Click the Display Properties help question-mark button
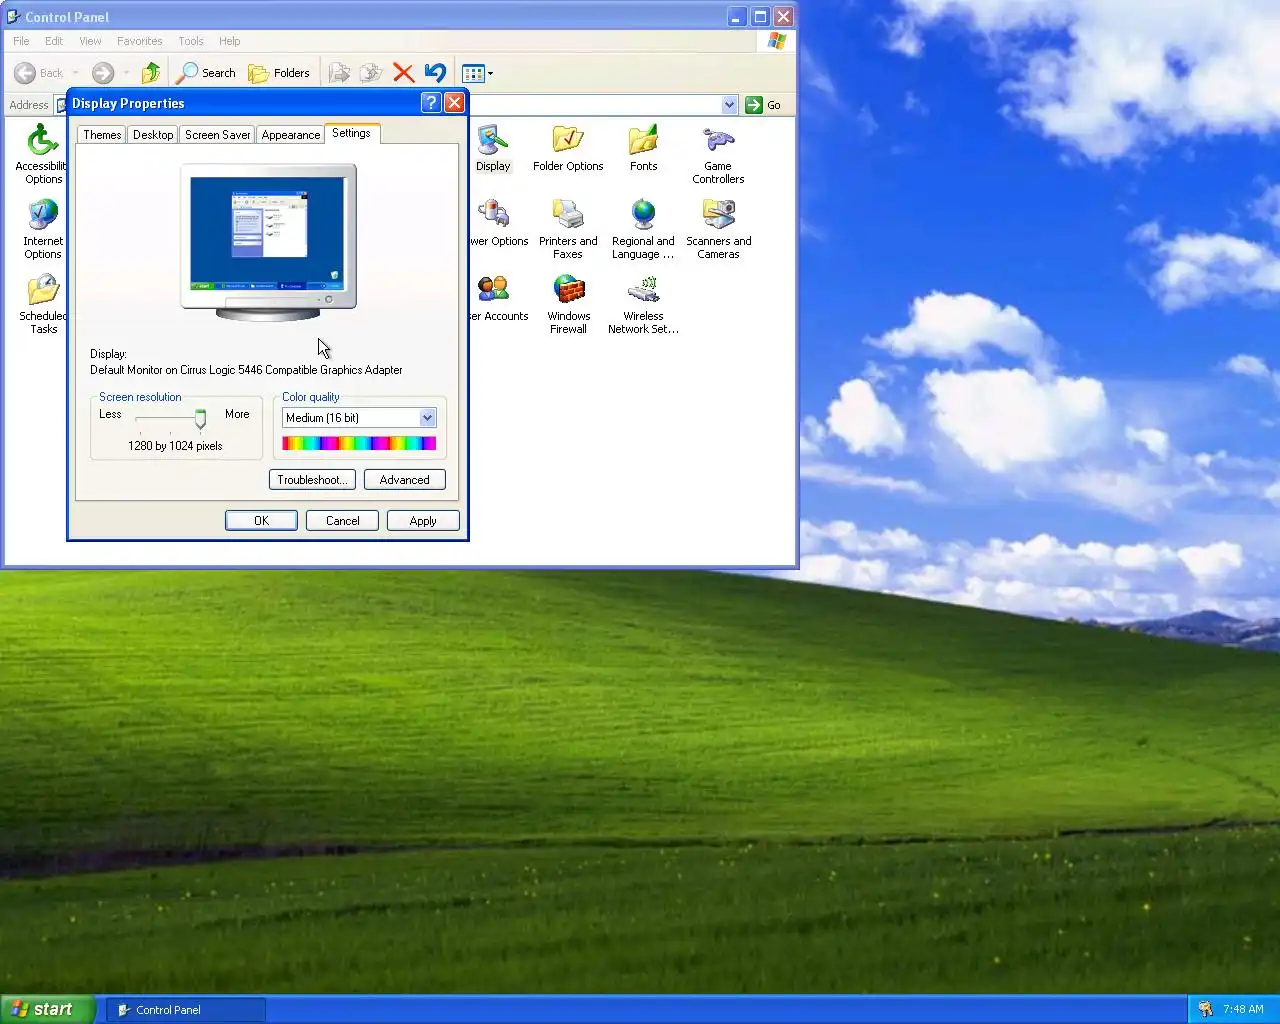The height and width of the screenshot is (1024, 1280). point(431,103)
